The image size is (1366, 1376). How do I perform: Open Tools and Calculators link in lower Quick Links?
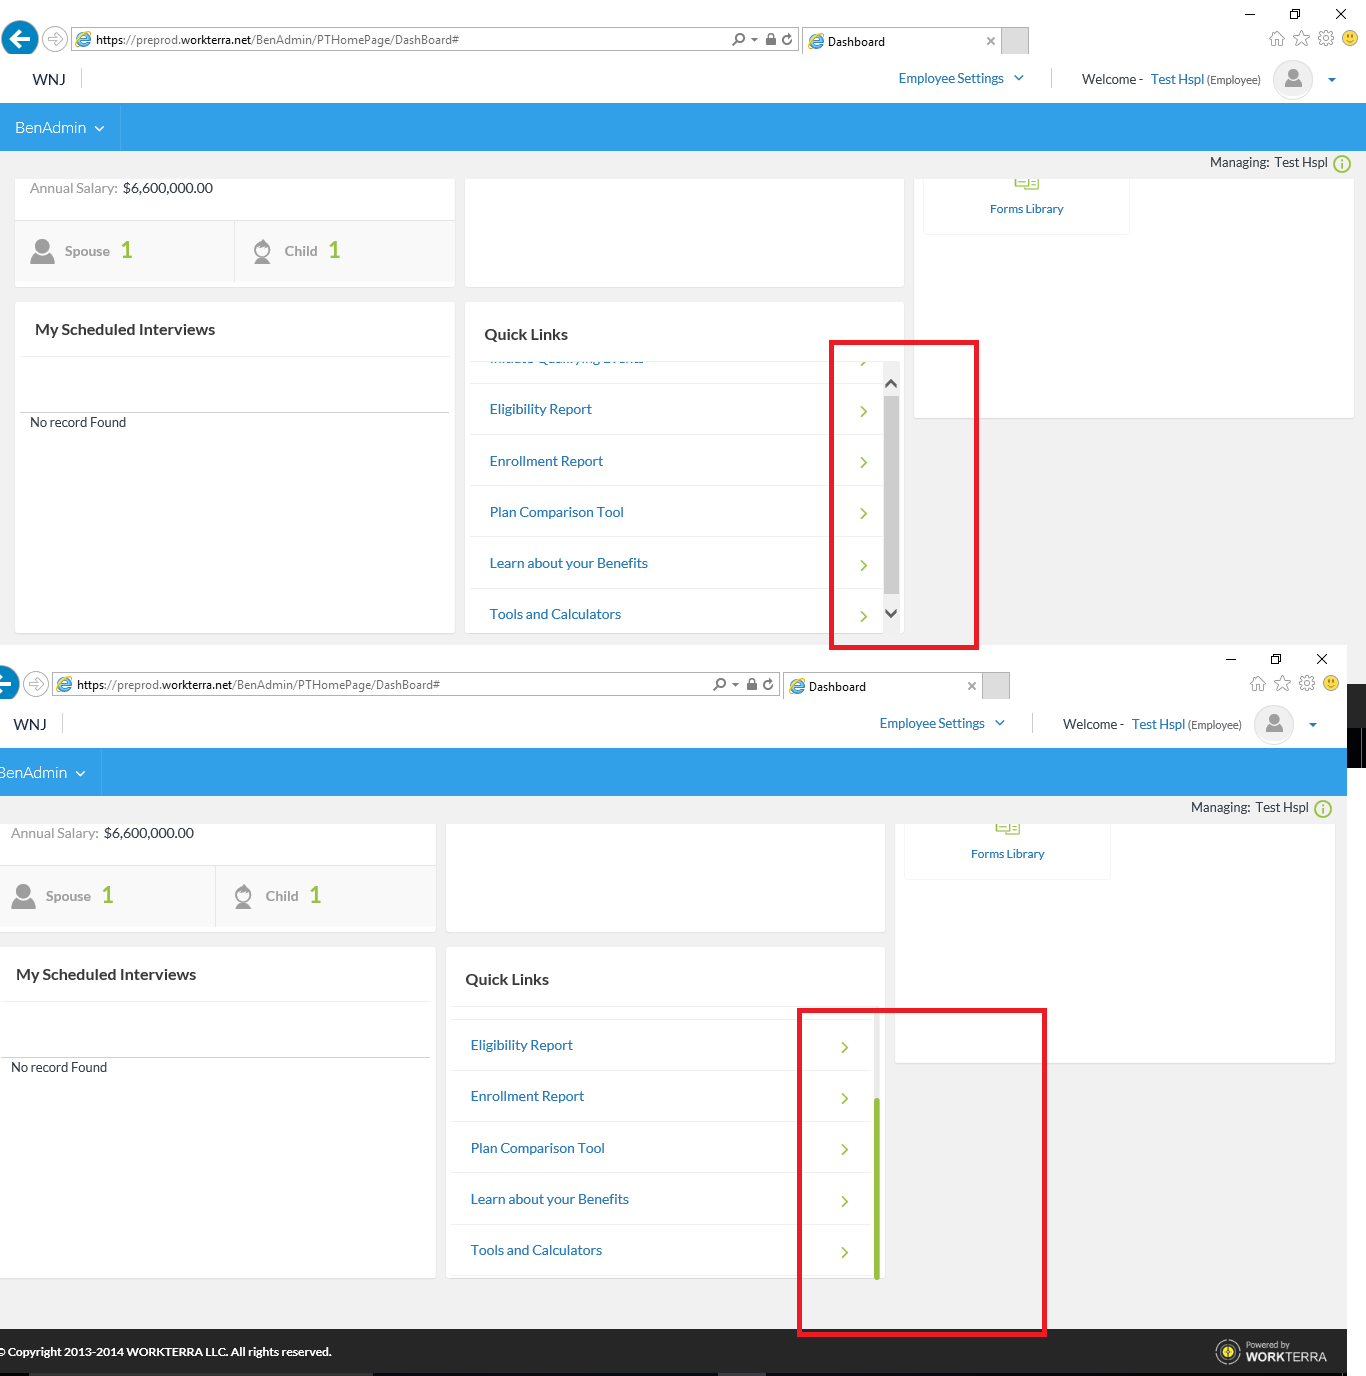pos(536,1250)
